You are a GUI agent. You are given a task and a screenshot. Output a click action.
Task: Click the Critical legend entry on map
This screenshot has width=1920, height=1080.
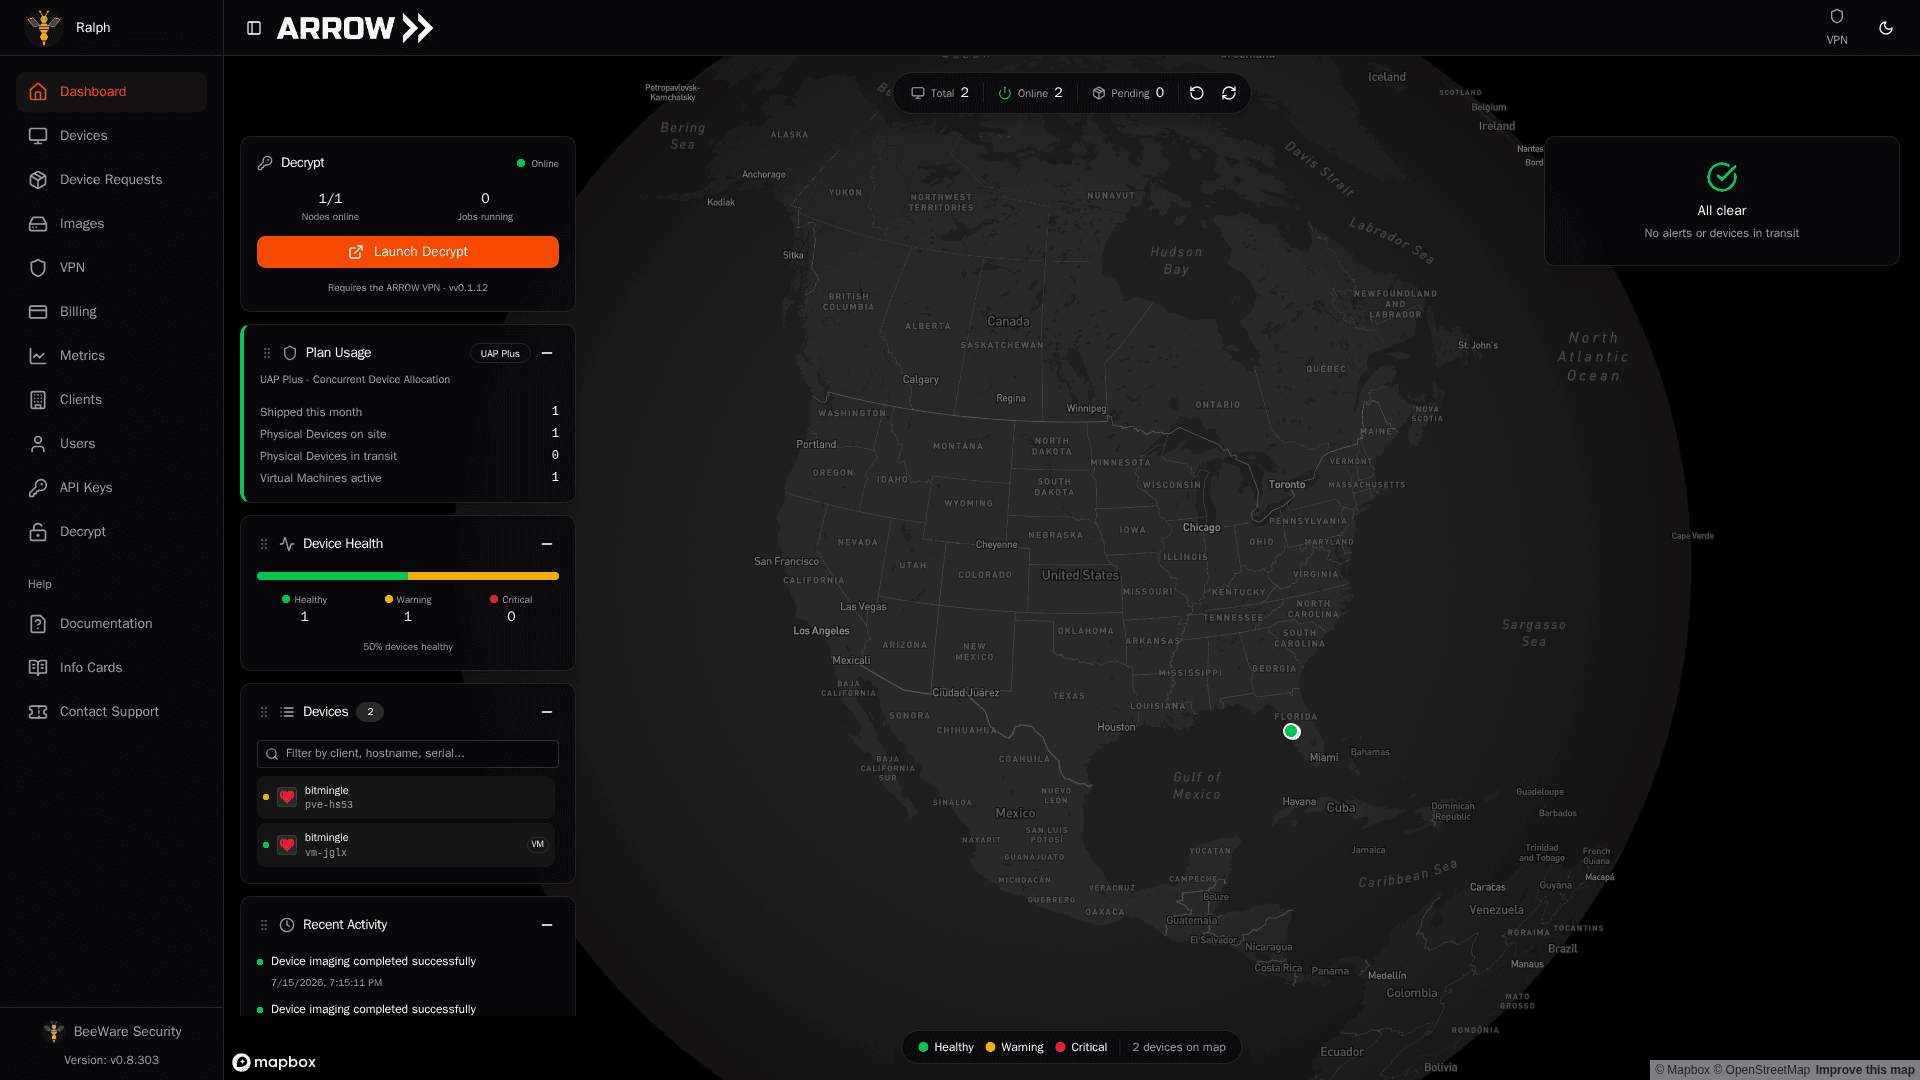tap(1081, 1047)
